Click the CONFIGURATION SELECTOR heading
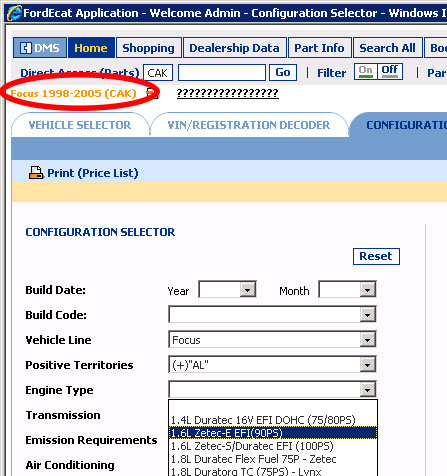This screenshot has height=476, width=447. (x=100, y=232)
